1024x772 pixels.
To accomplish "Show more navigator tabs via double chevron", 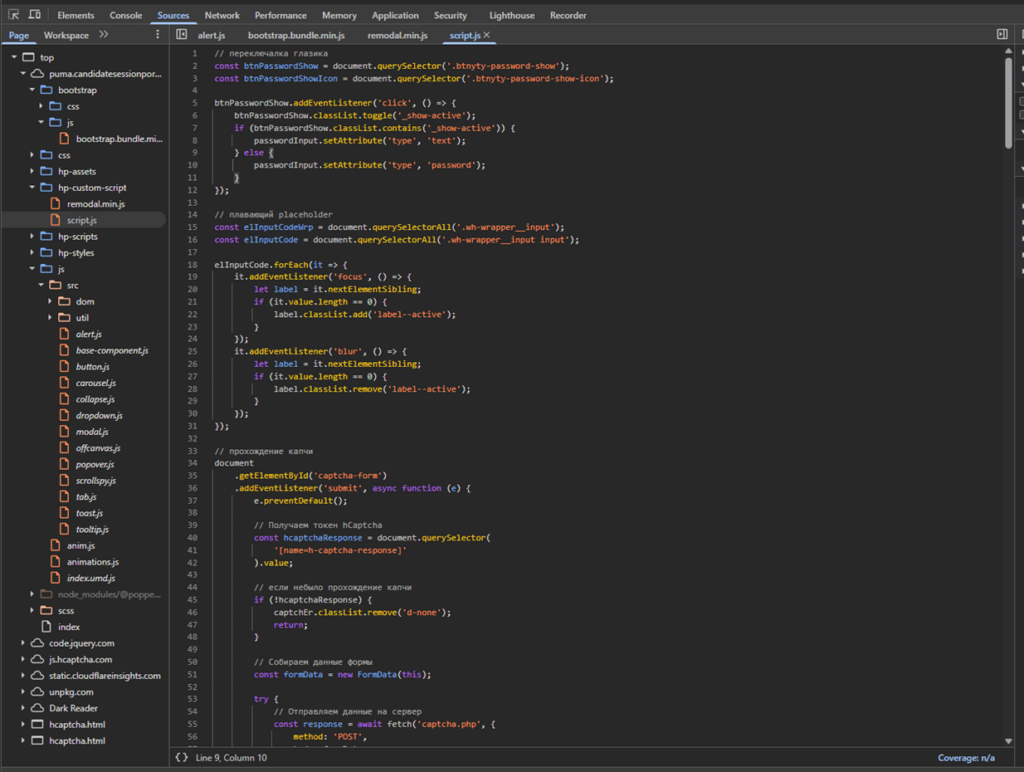I will (103, 35).
